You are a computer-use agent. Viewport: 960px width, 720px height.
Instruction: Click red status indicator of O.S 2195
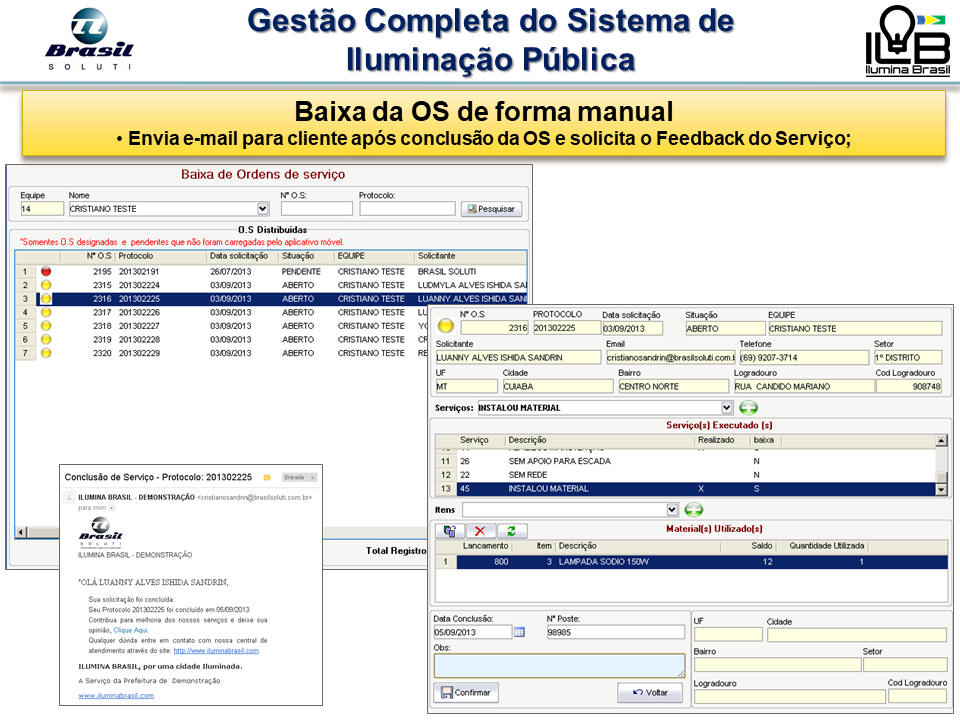(46, 272)
